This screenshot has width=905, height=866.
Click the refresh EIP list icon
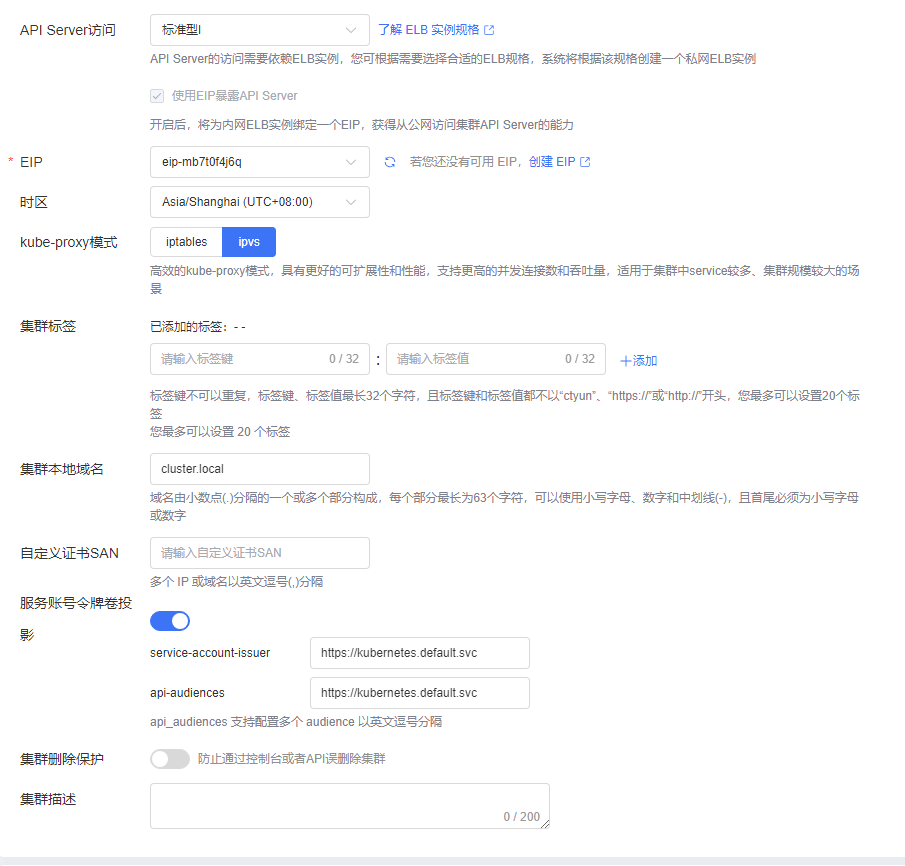[x=390, y=162]
